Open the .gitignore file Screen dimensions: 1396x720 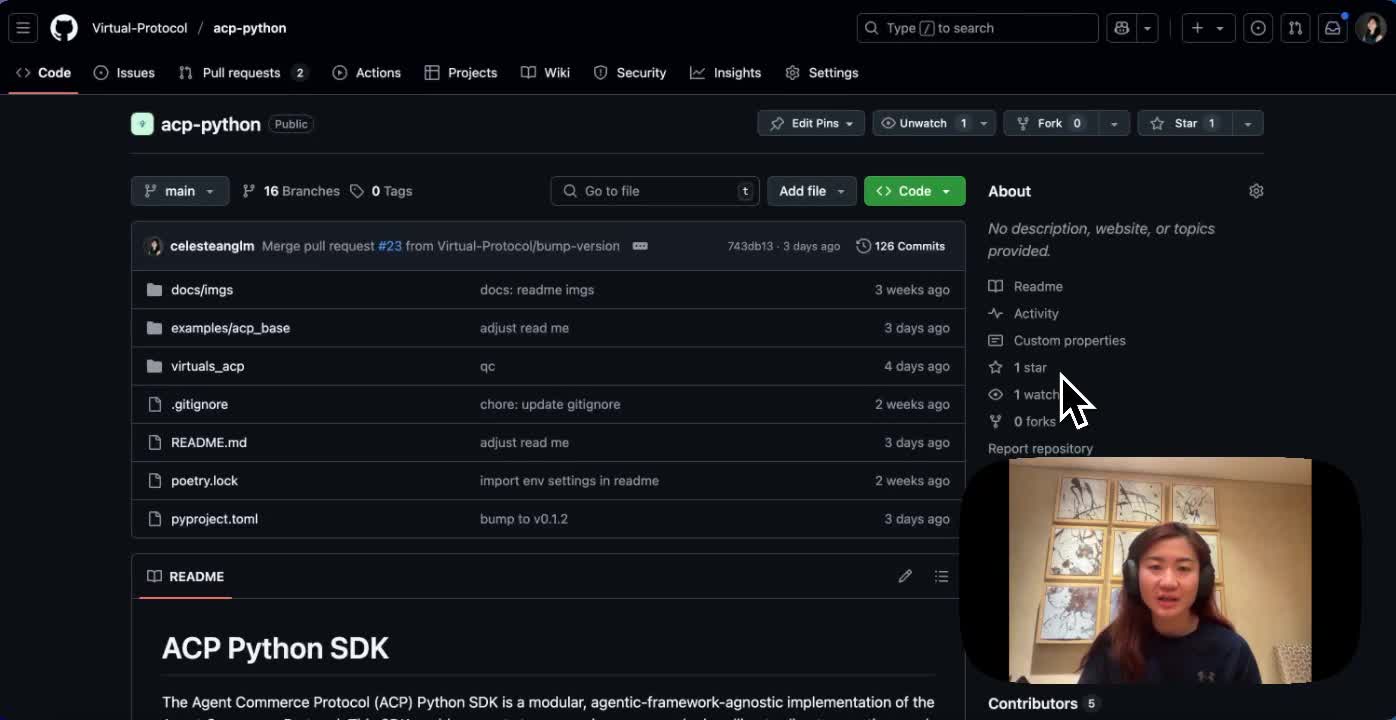[x=199, y=404]
